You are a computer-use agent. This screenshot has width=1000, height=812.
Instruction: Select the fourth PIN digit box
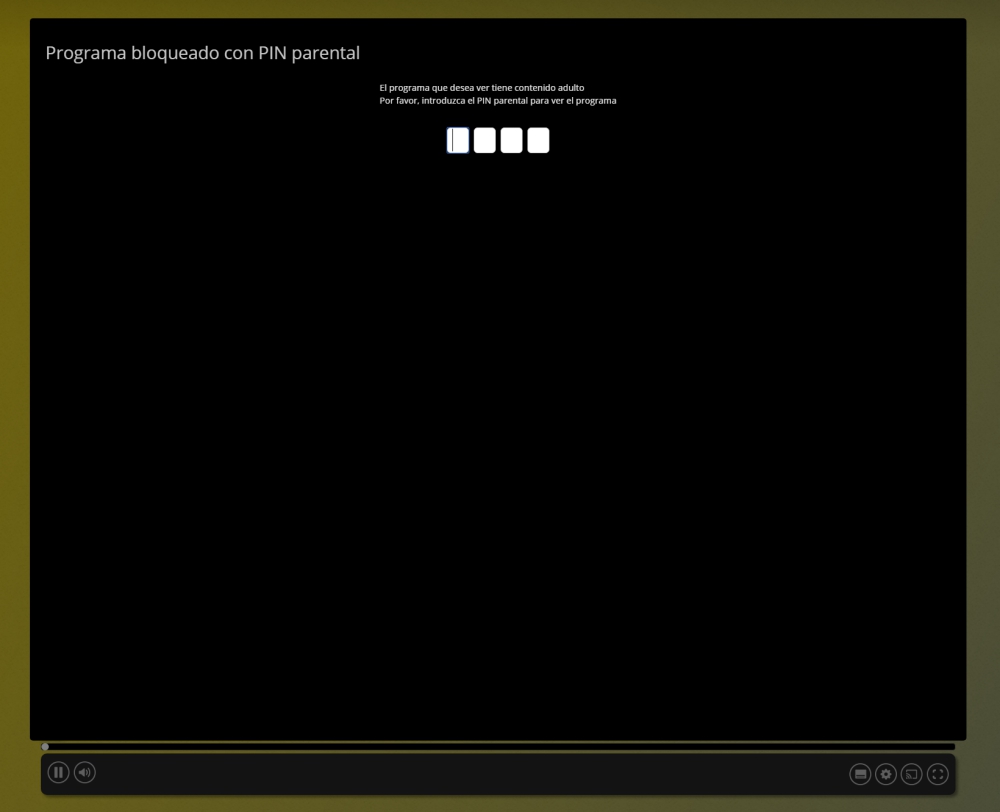[x=538, y=141]
